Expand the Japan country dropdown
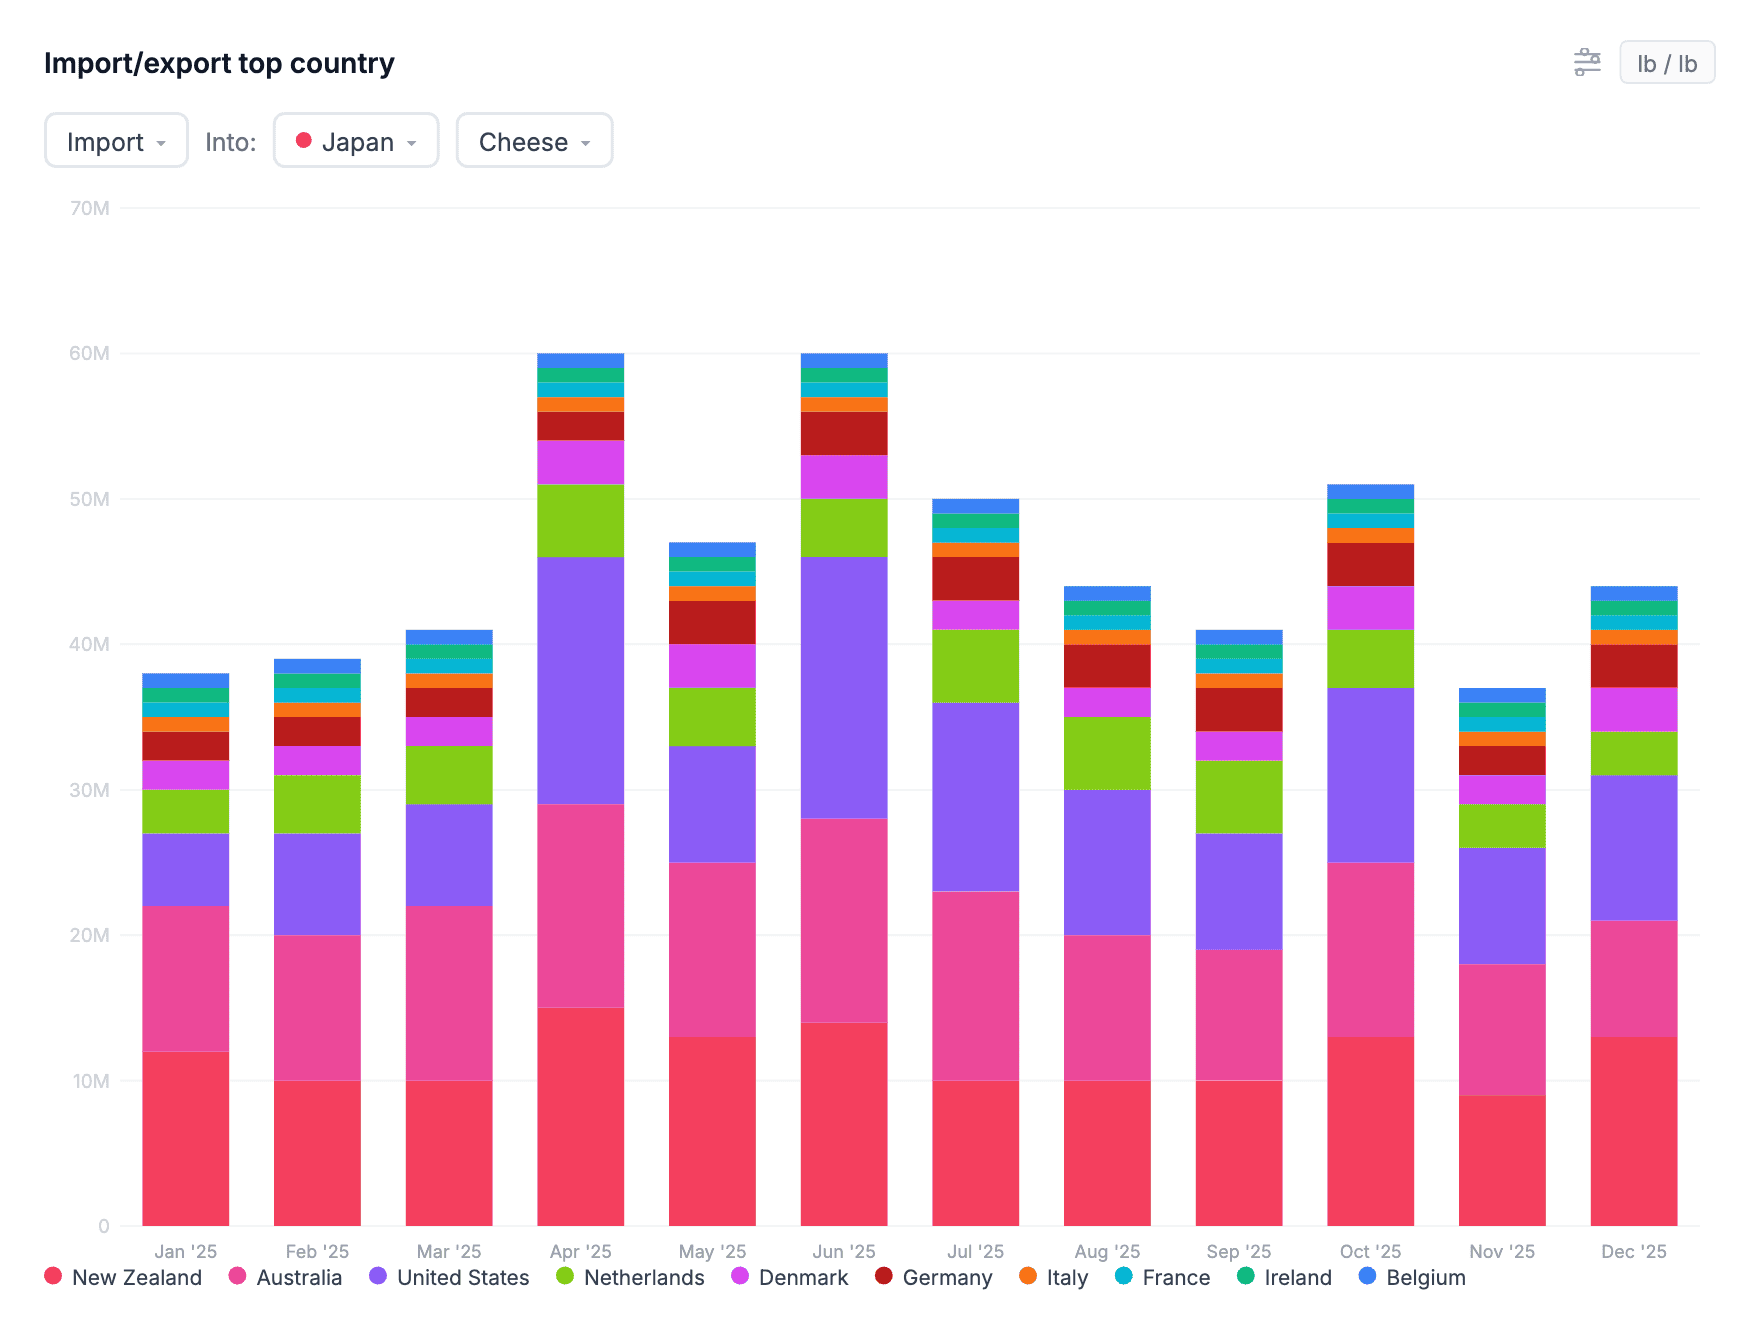This screenshot has height=1320, width=1760. [x=357, y=142]
